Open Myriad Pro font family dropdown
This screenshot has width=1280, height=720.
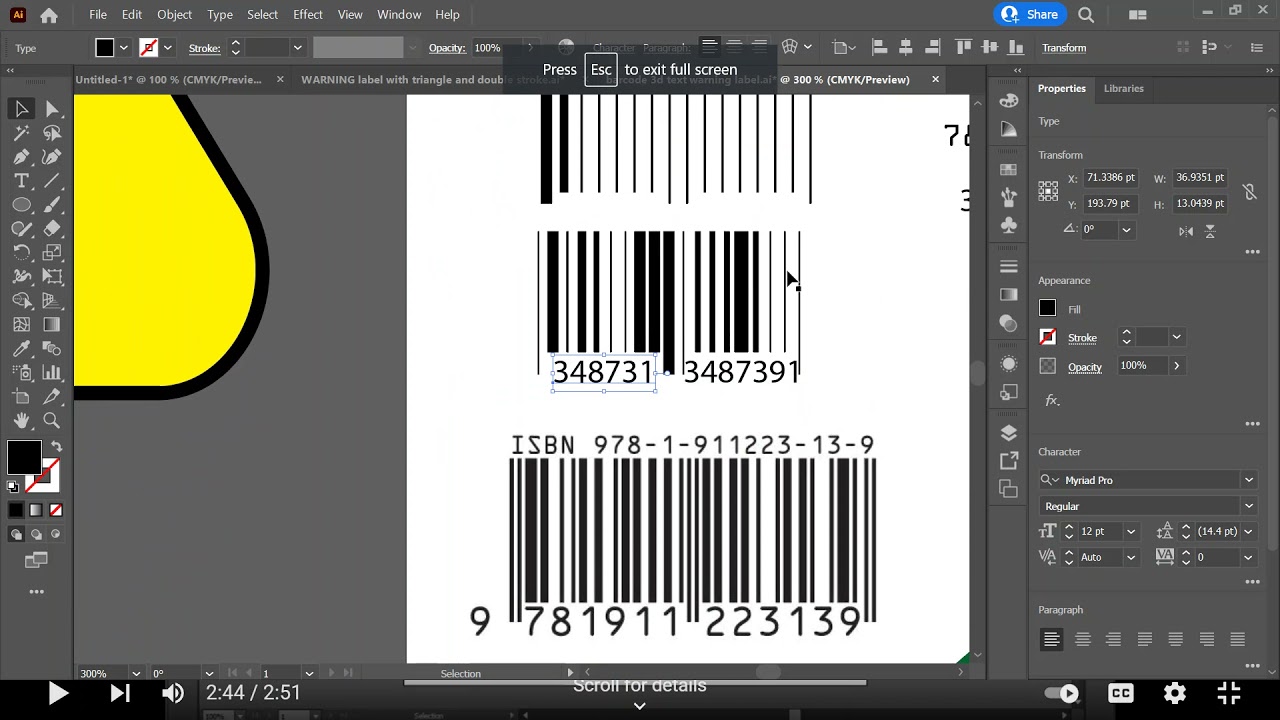pyautogui.click(x=1248, y=480)
